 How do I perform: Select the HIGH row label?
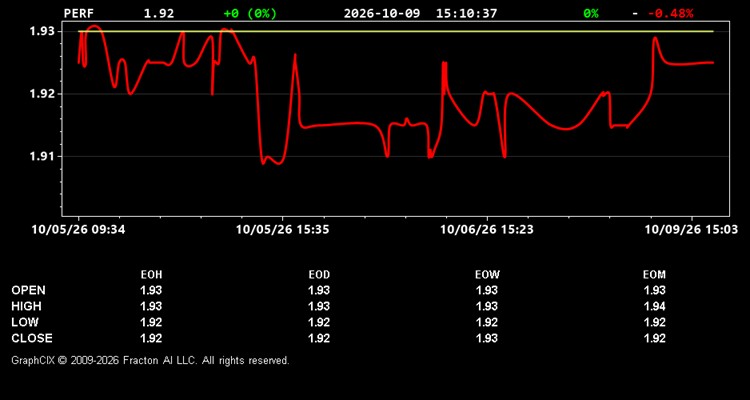tap(26, 306)
